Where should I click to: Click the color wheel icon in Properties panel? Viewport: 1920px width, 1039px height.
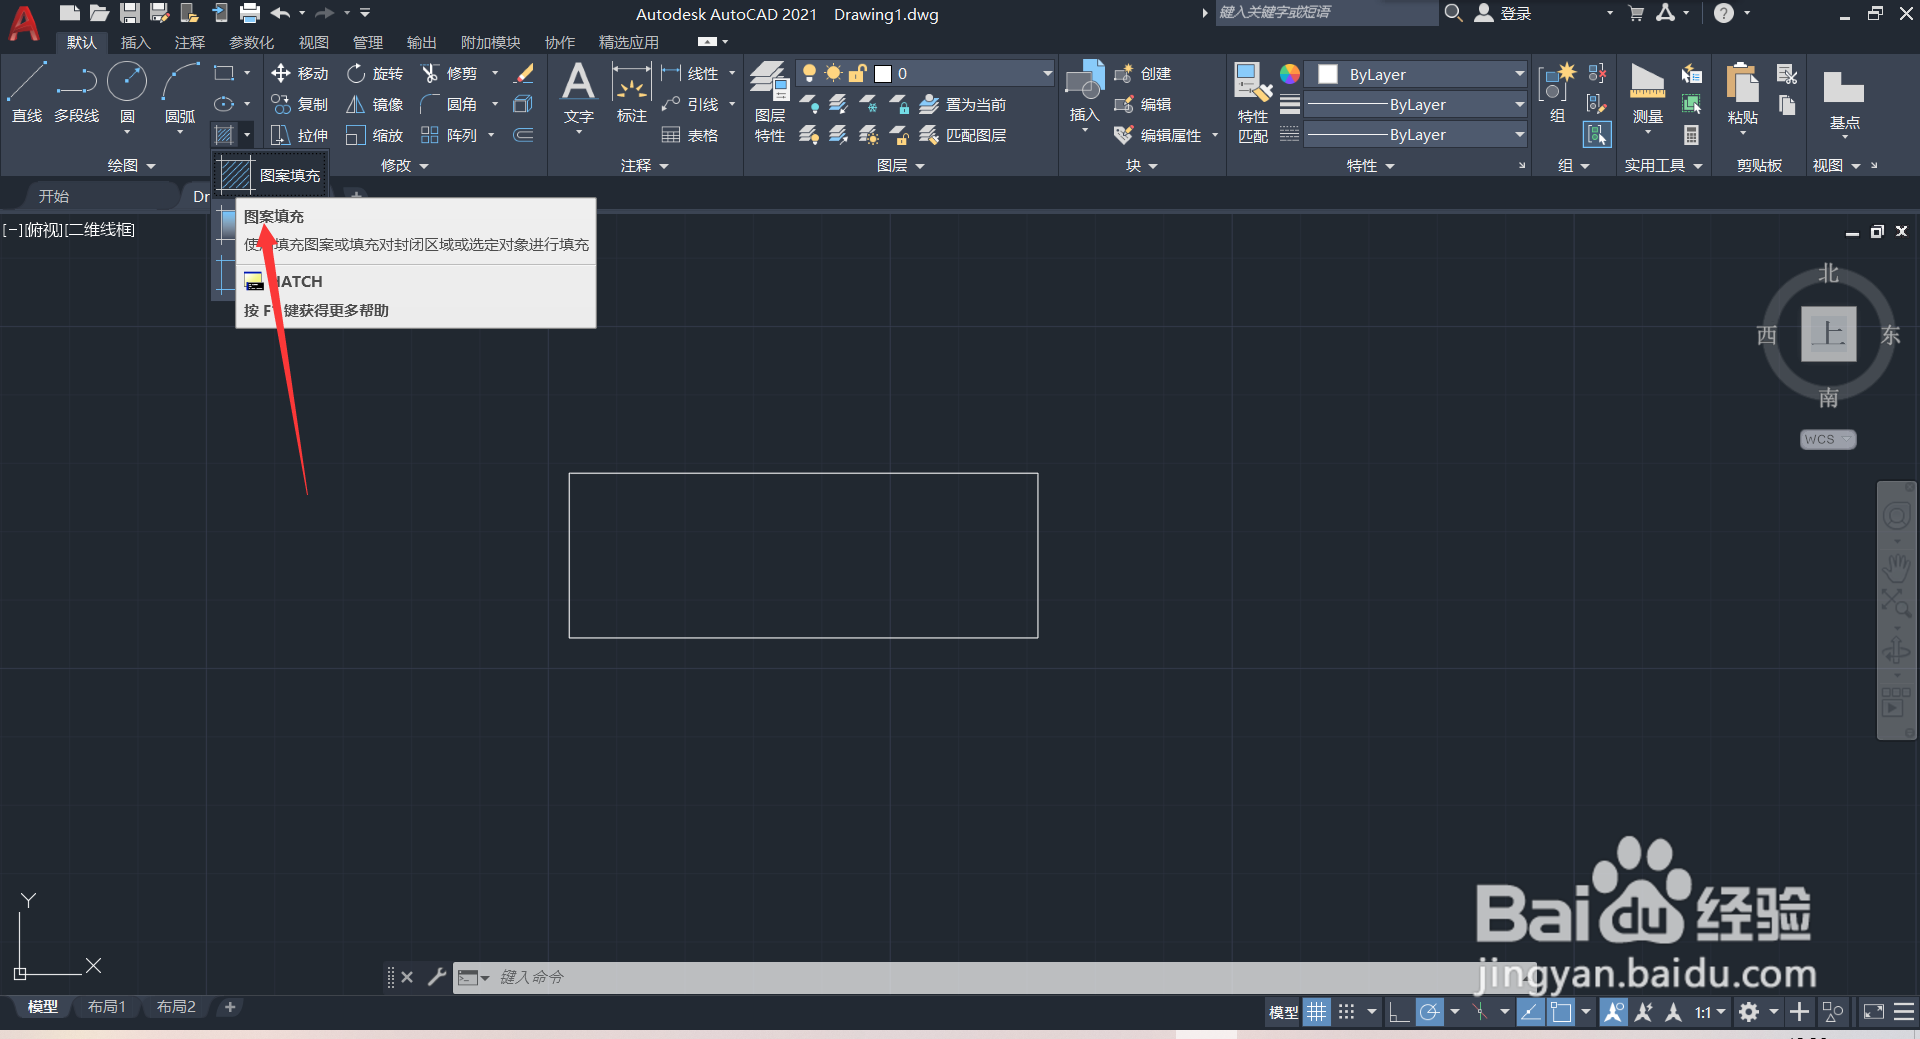(1290, 74)
